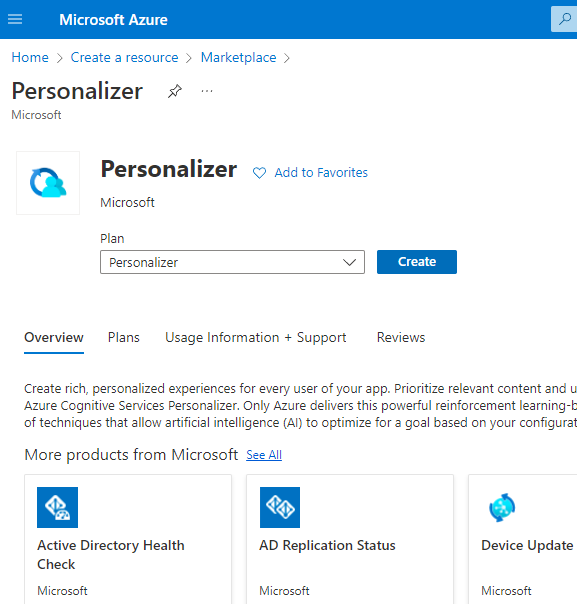Open Active Directory Health Check card title

[x=111, y=555]
